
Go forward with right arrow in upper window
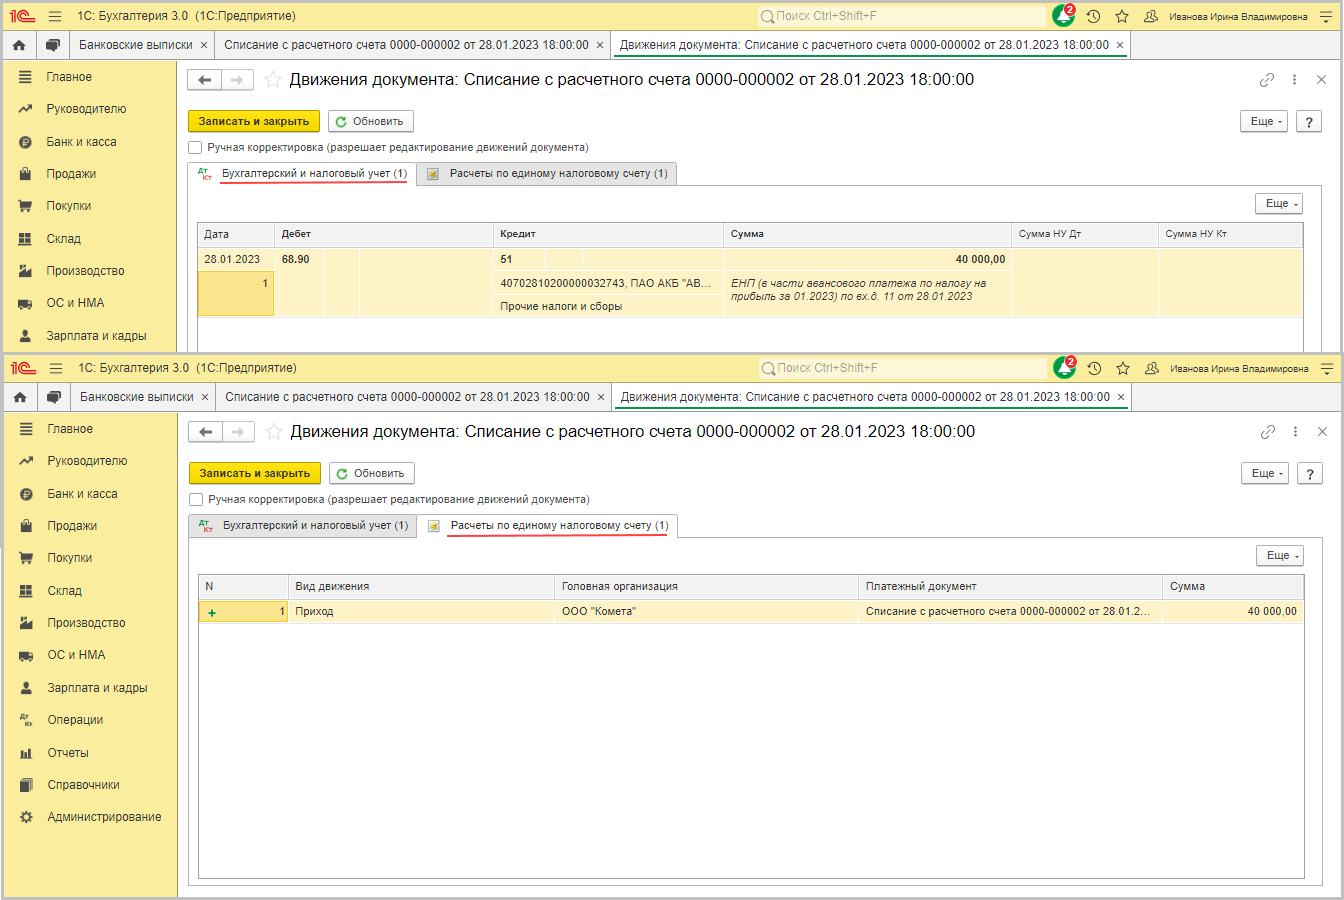tap(237, 80)
